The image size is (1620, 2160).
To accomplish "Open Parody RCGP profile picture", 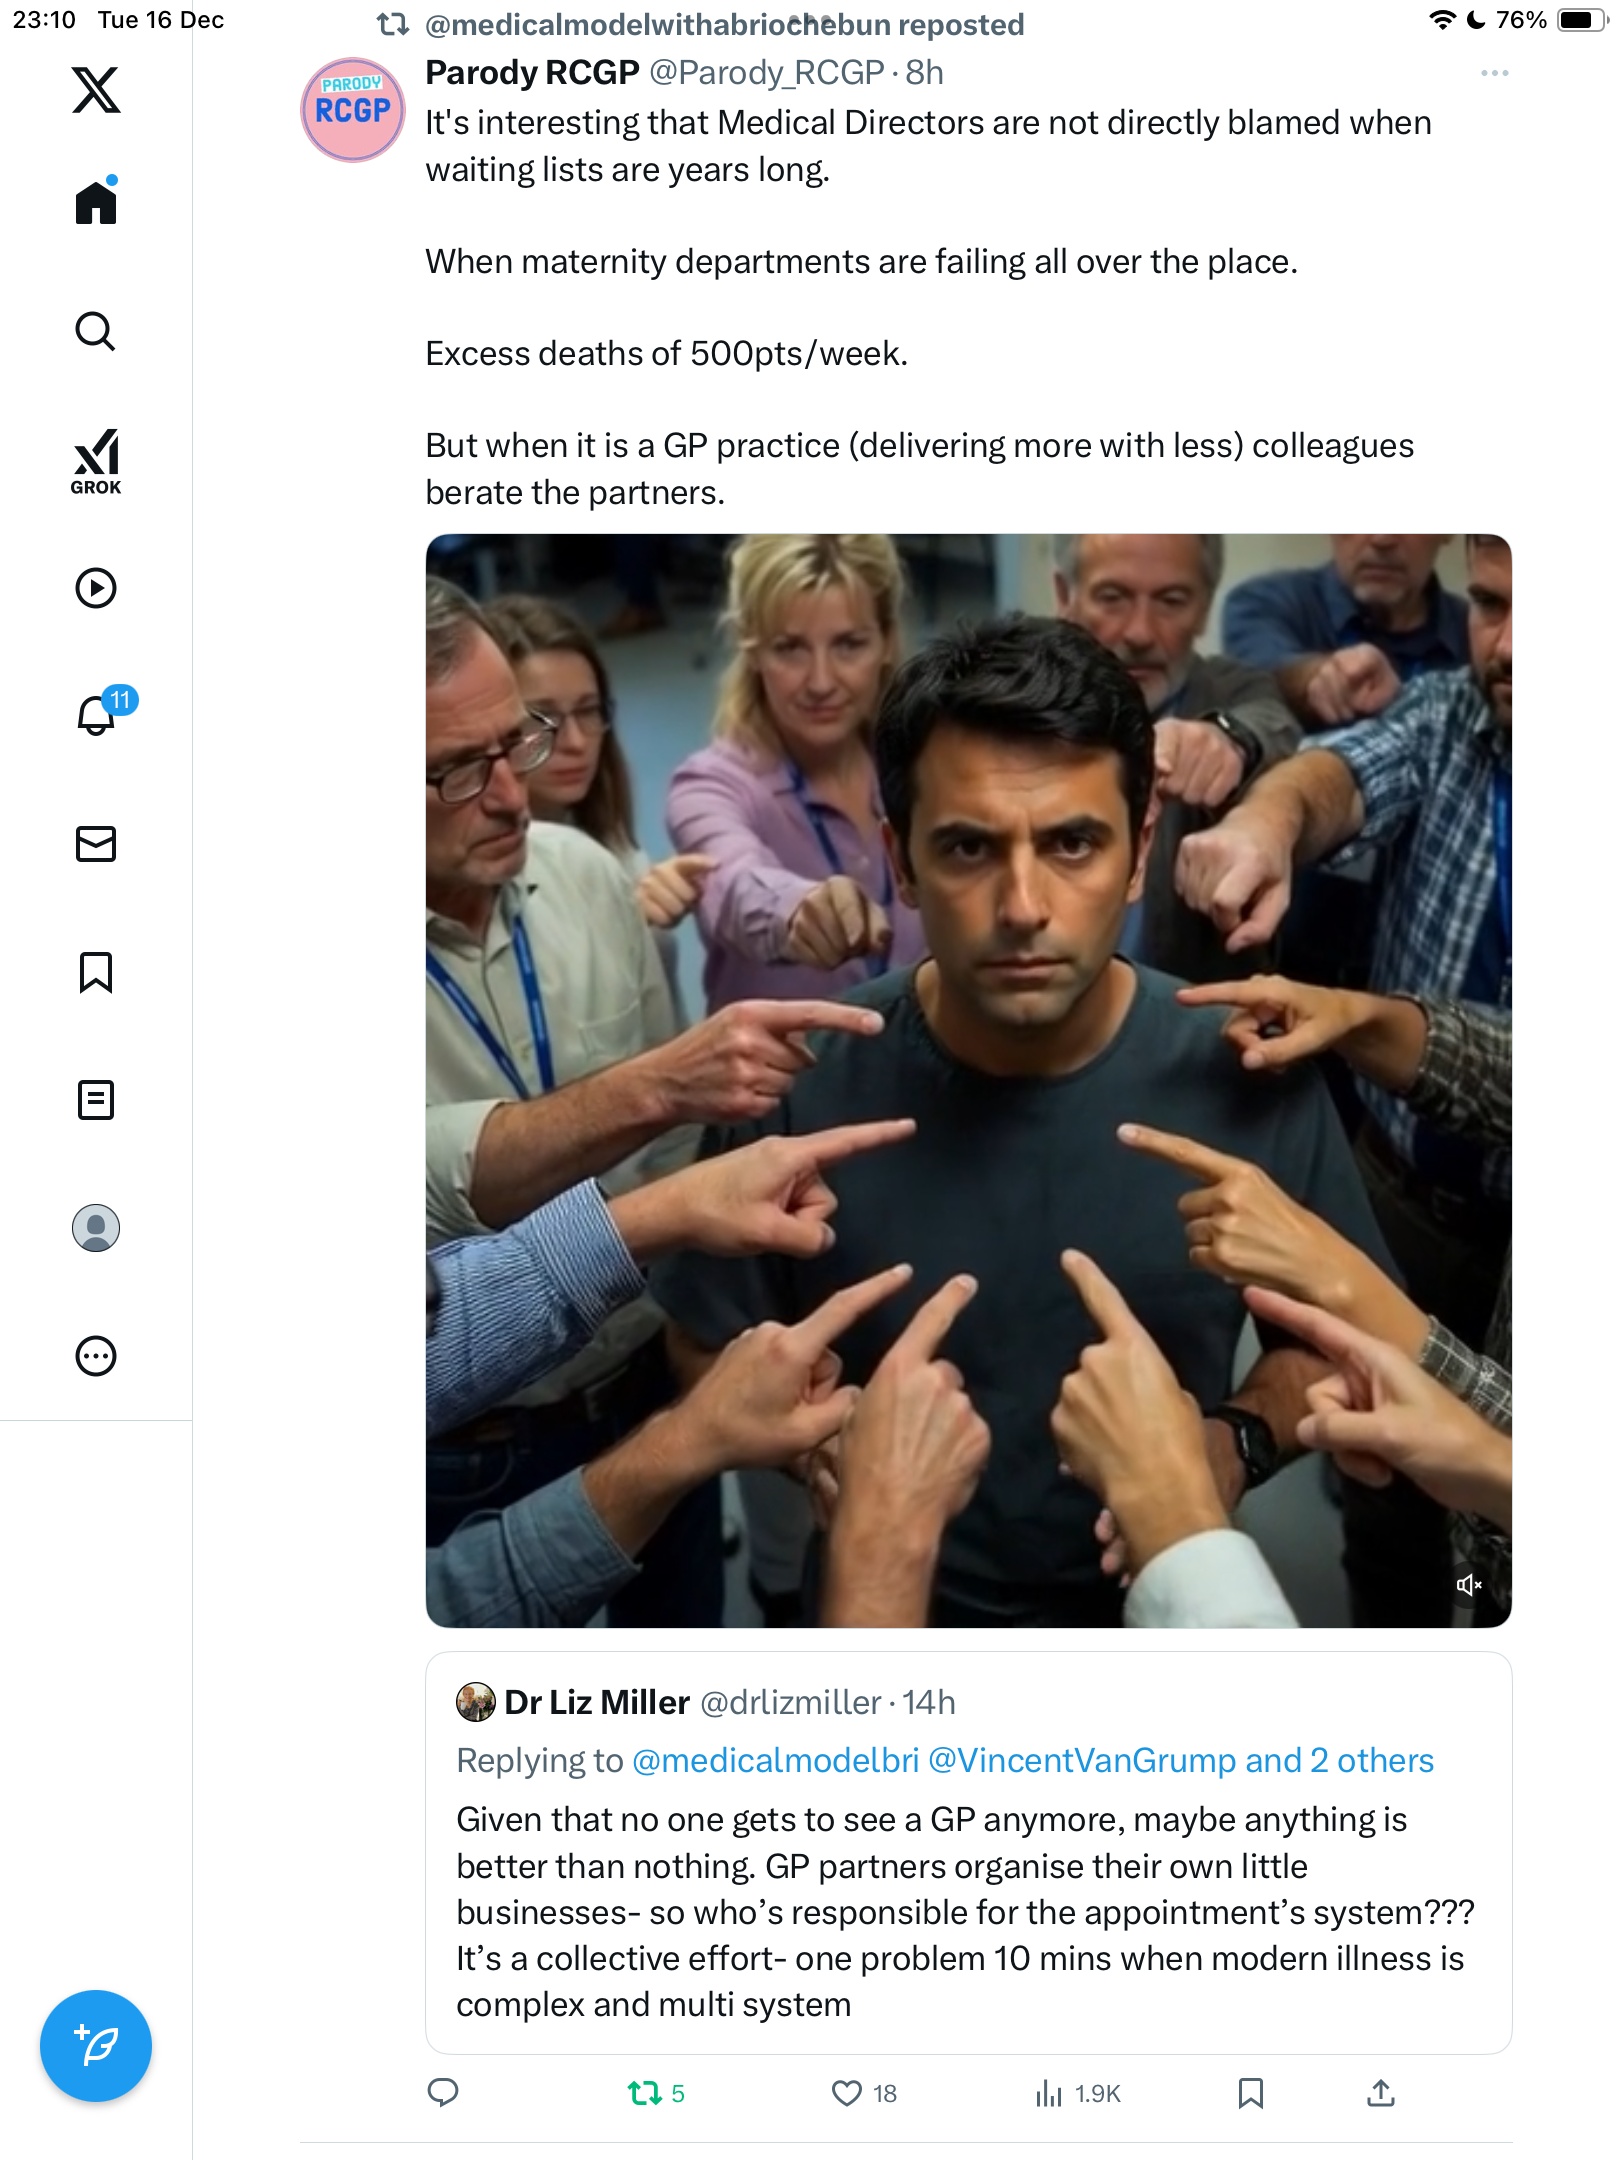I will 353,110.
